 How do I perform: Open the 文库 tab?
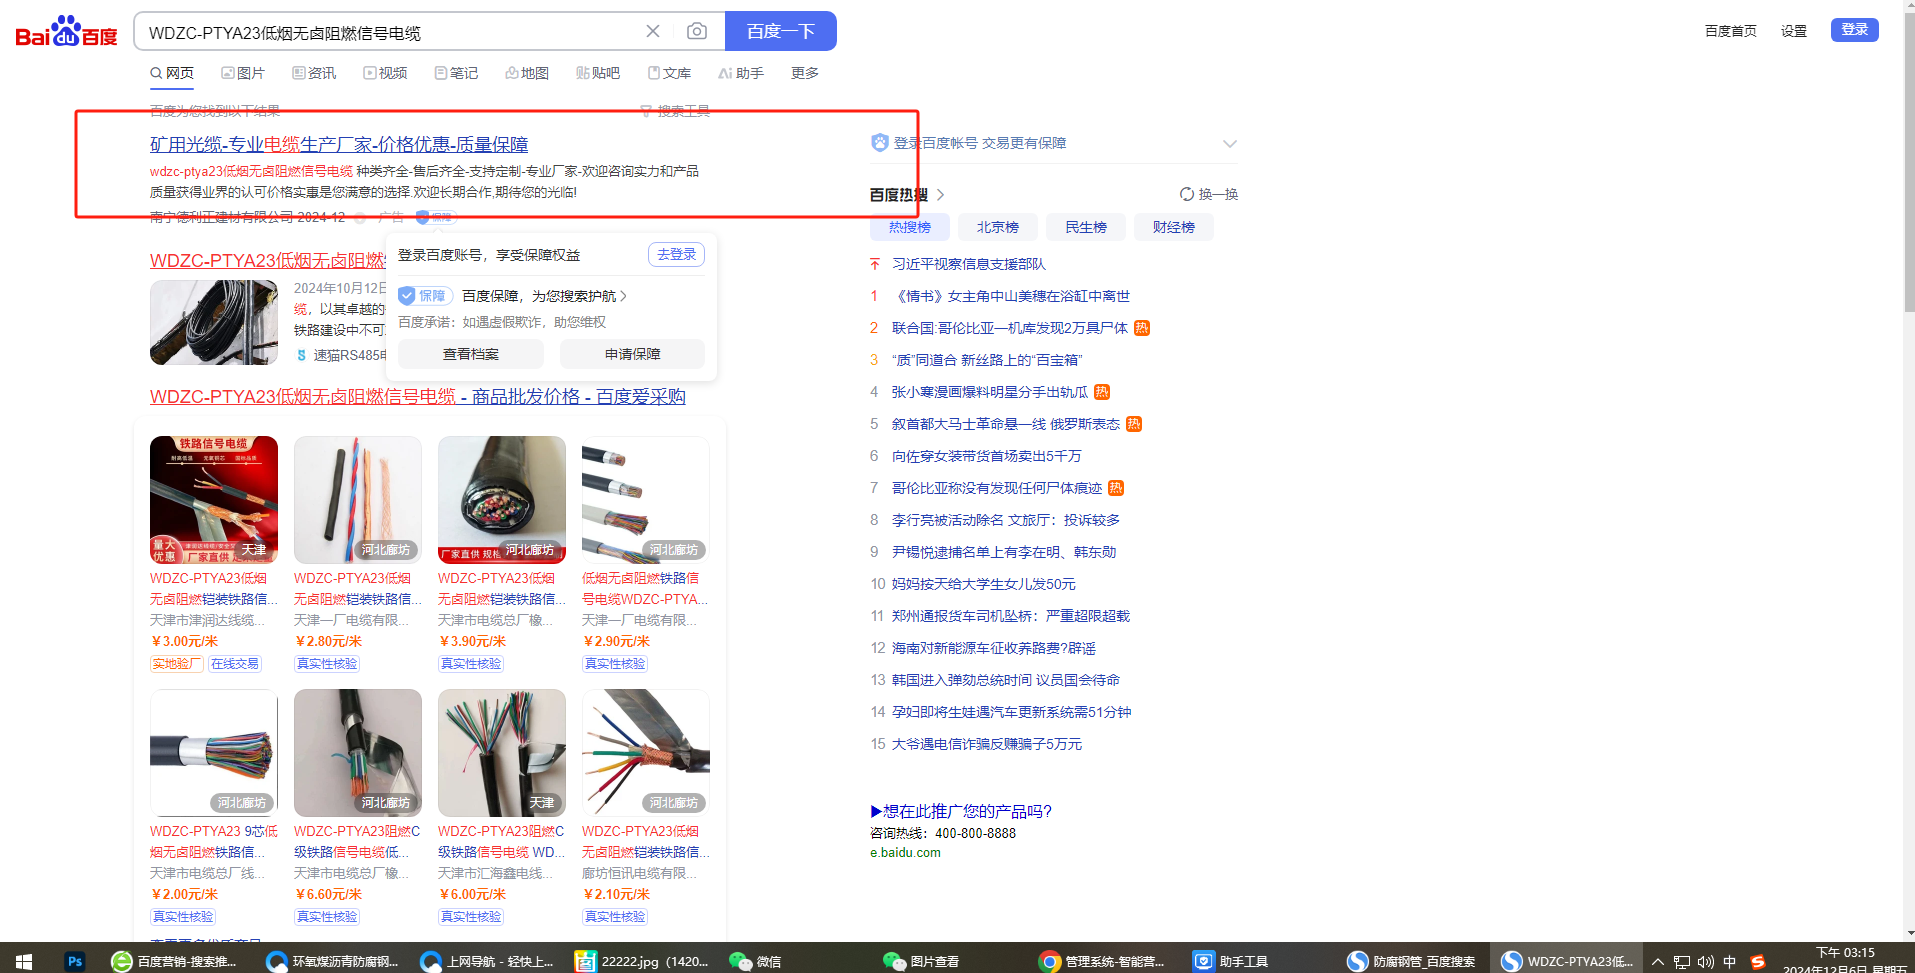point(669,73)
